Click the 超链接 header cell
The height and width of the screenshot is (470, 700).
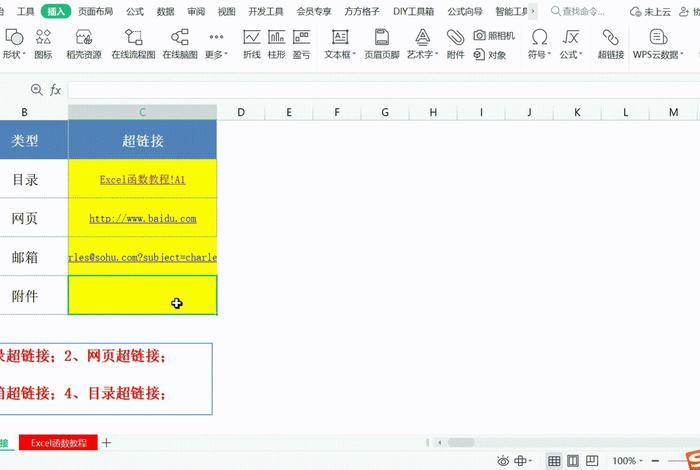pyautogui.click(x=142, y=140)
